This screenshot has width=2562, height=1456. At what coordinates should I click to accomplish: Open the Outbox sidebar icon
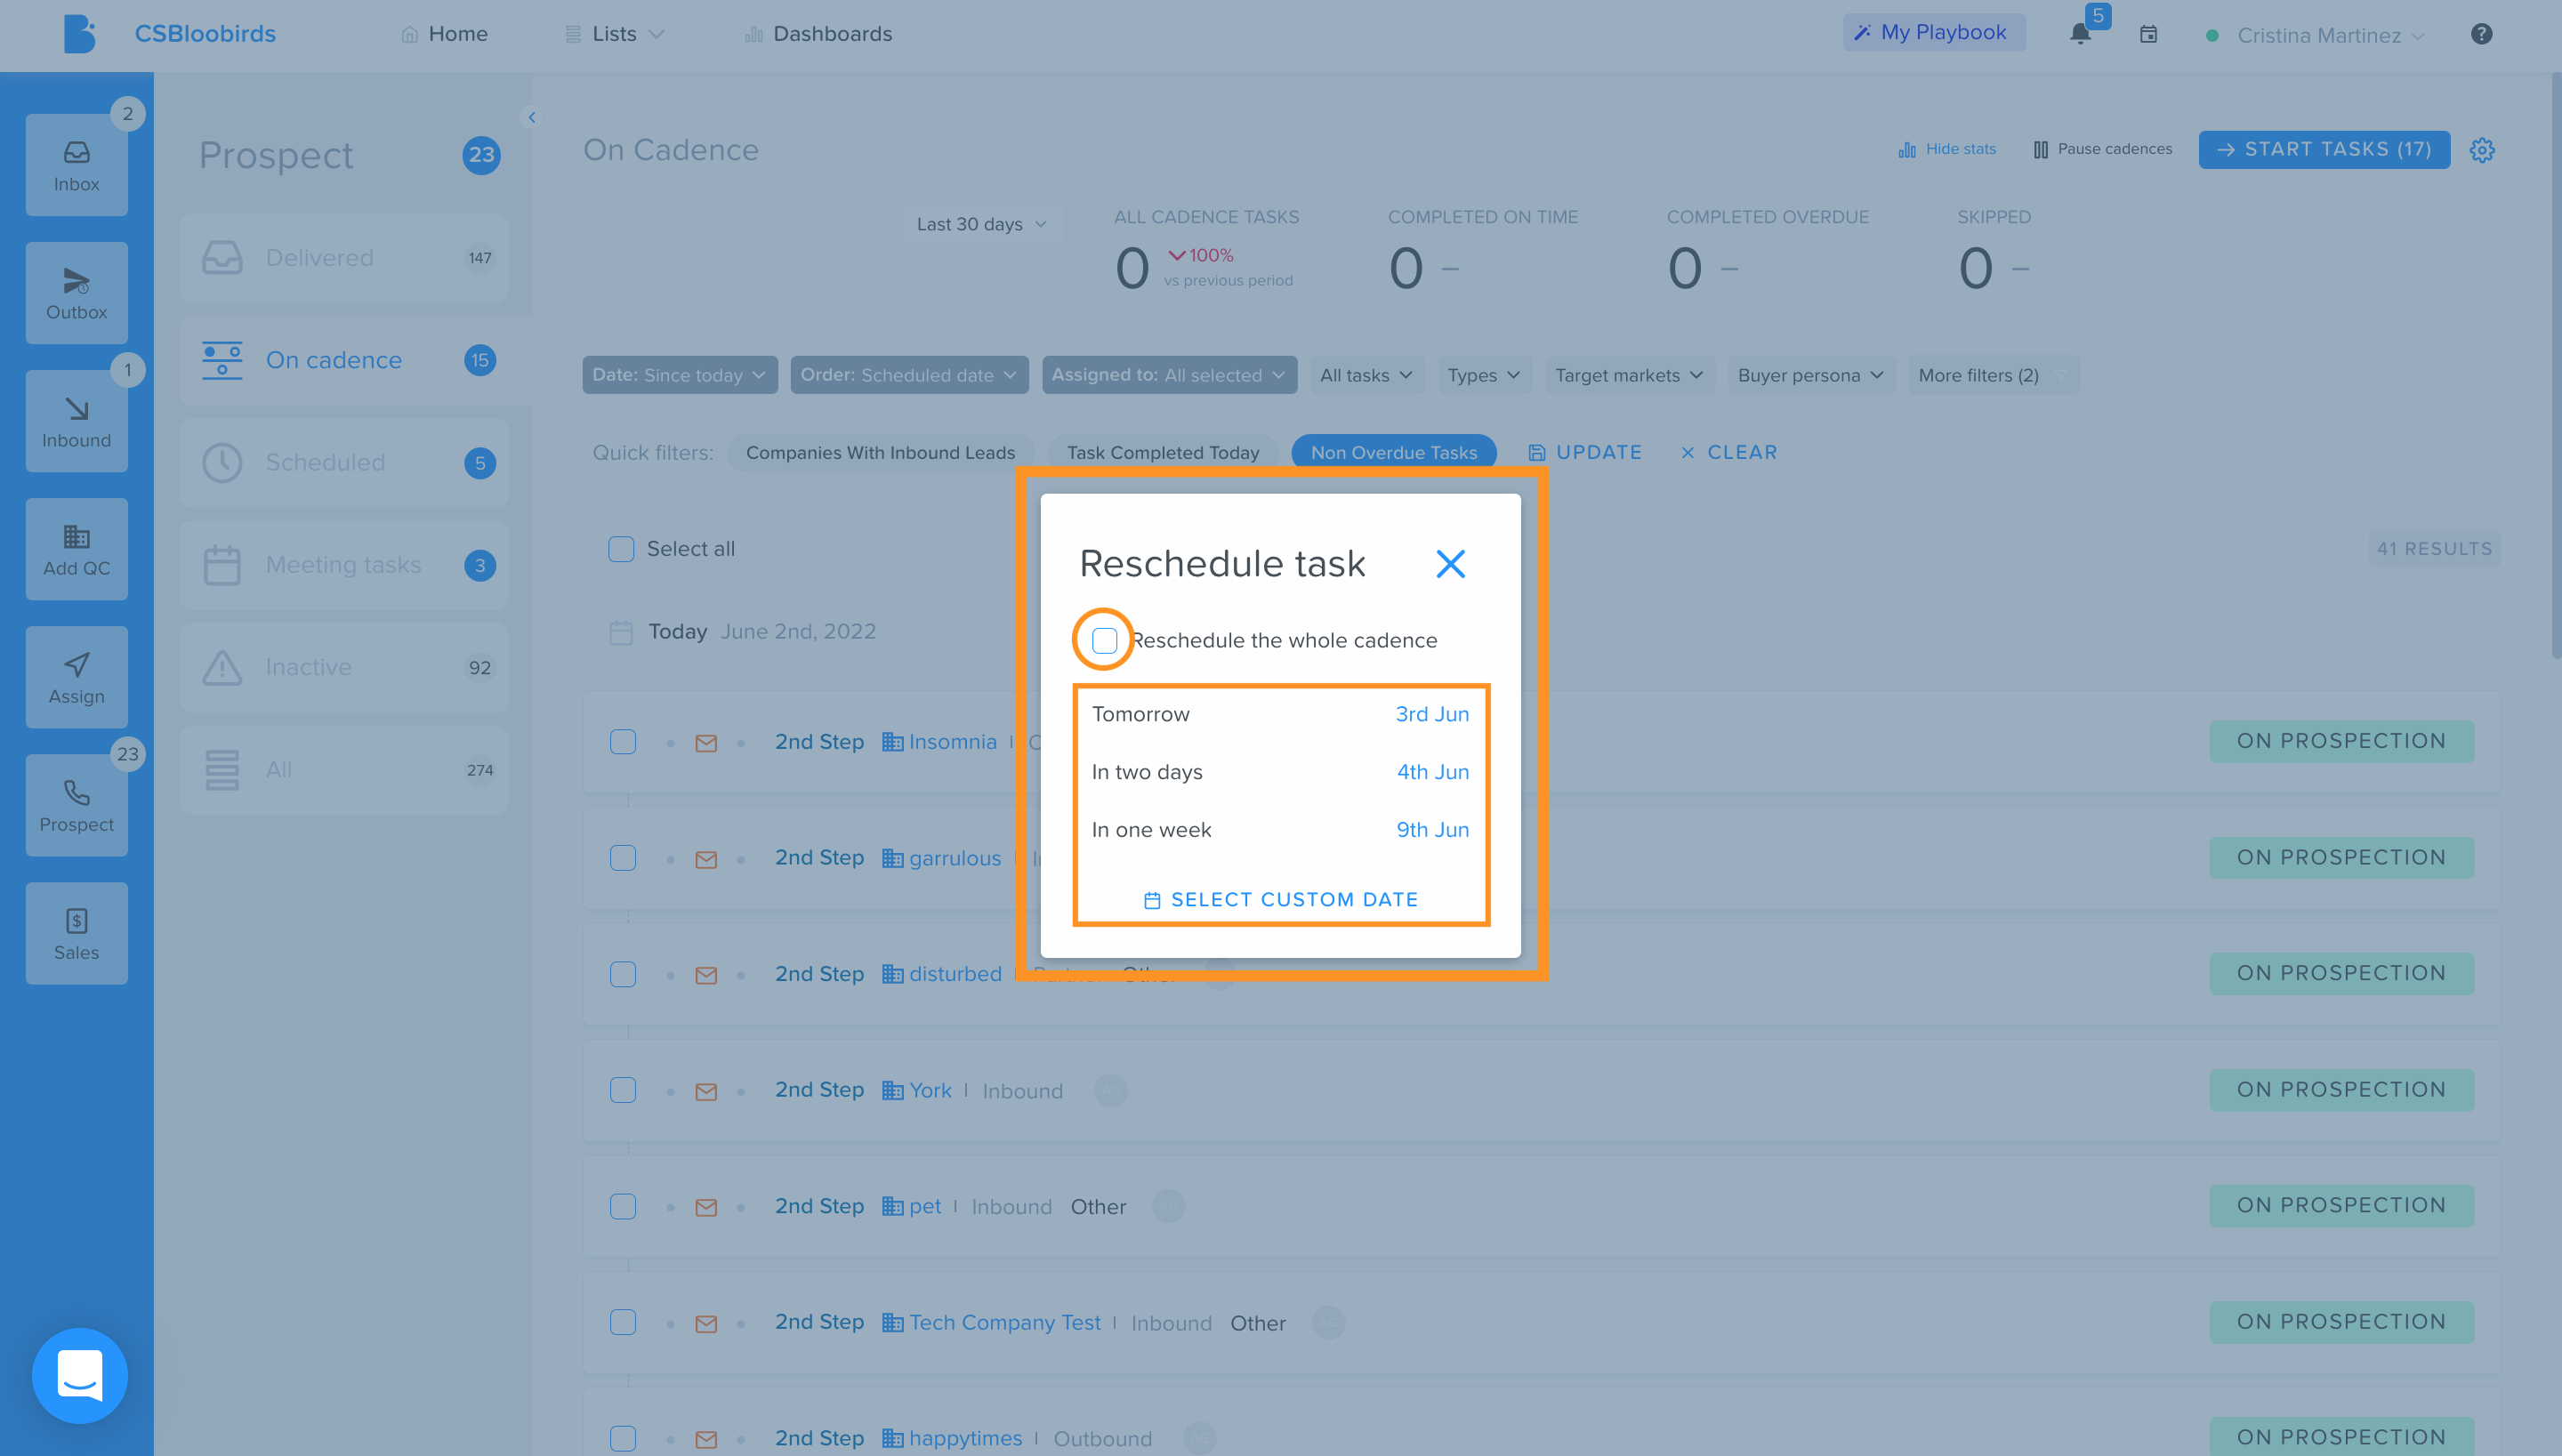point(76,293)
